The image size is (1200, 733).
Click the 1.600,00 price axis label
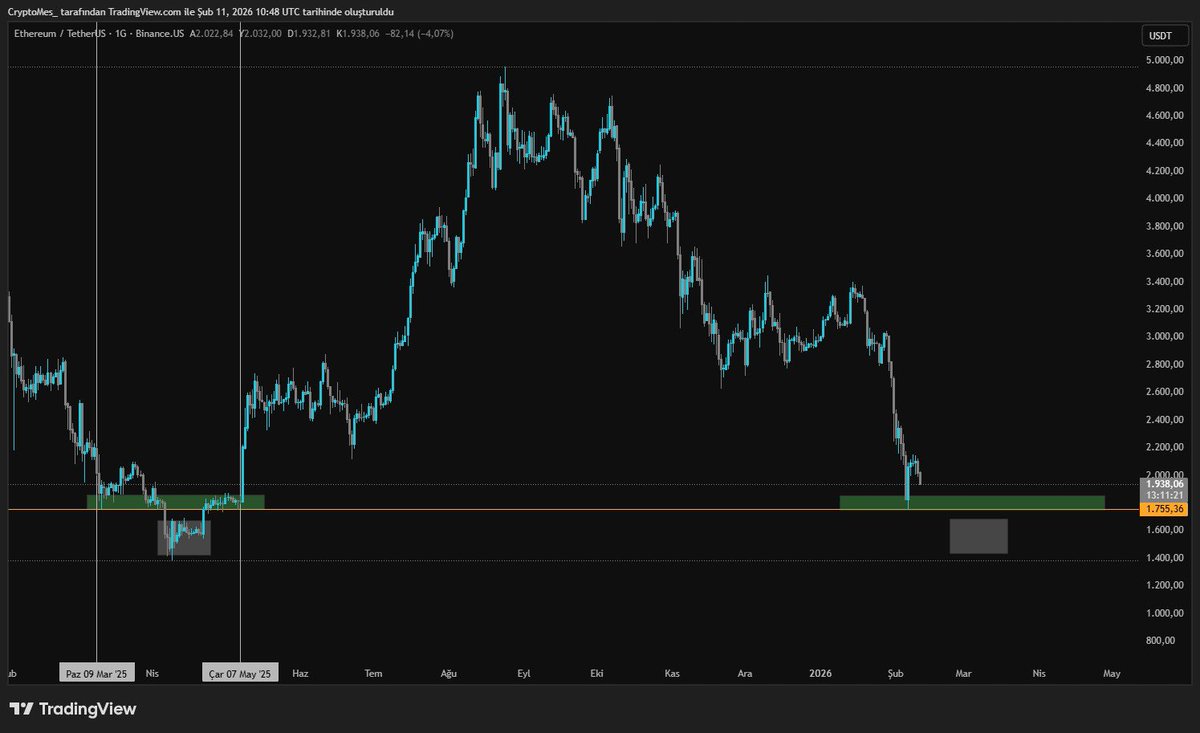1164,530
